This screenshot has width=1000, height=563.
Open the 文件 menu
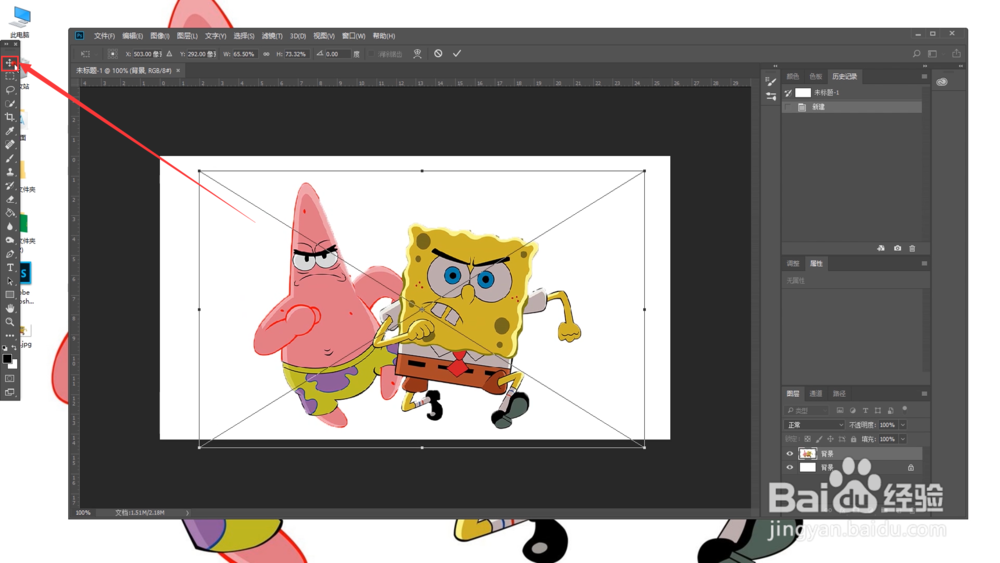point(105,36)
